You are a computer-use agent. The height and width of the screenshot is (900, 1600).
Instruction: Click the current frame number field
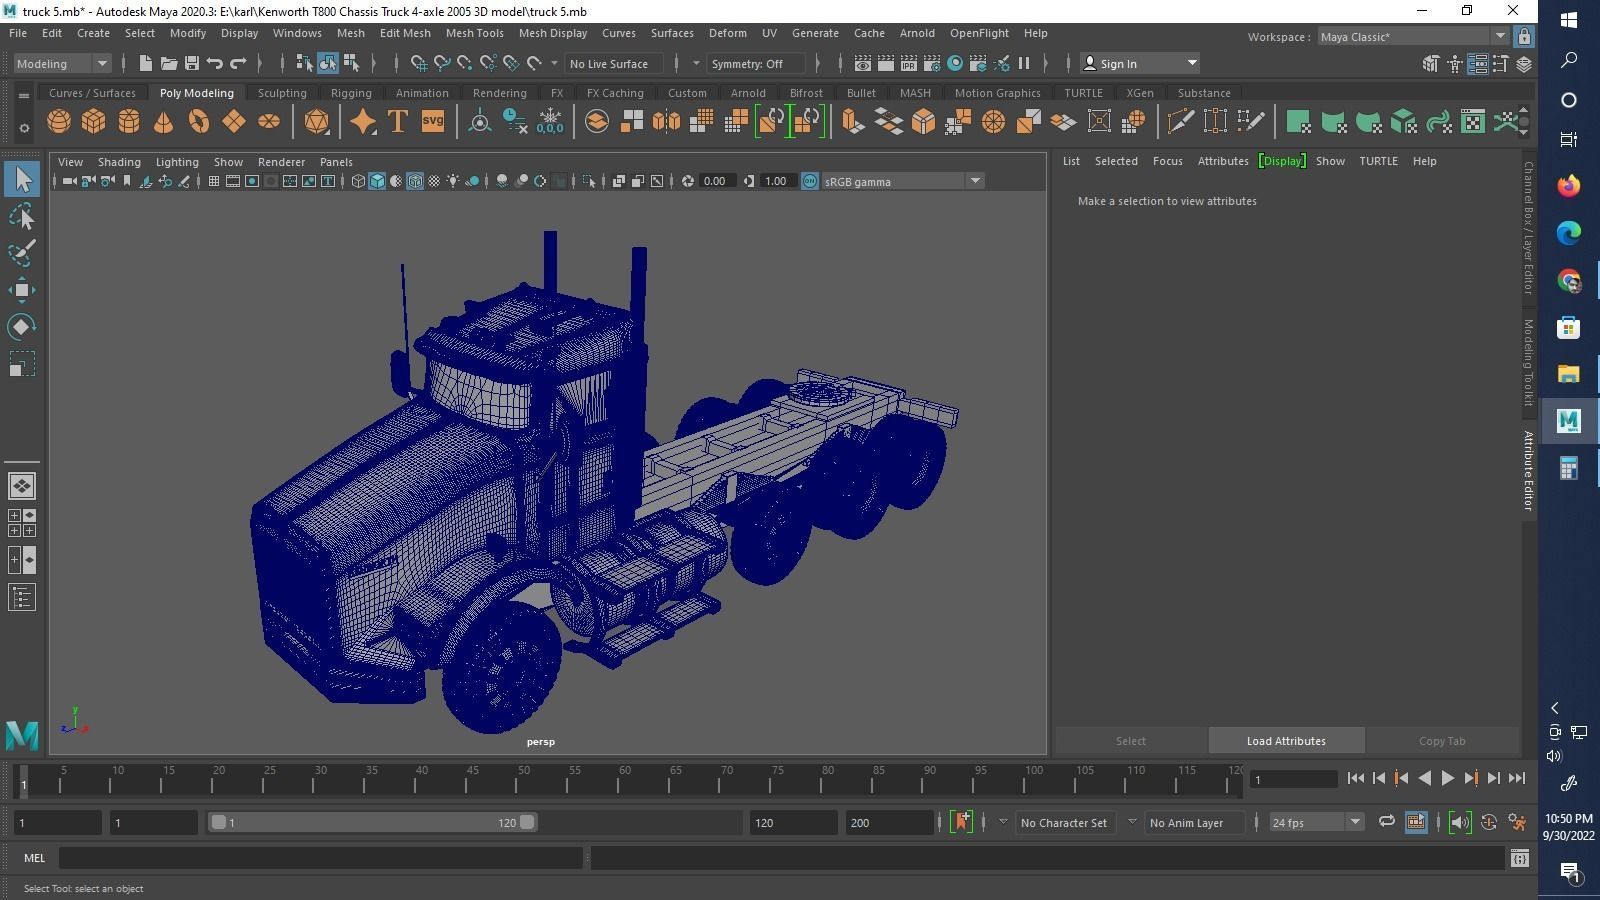click(x=1295, y=779)
